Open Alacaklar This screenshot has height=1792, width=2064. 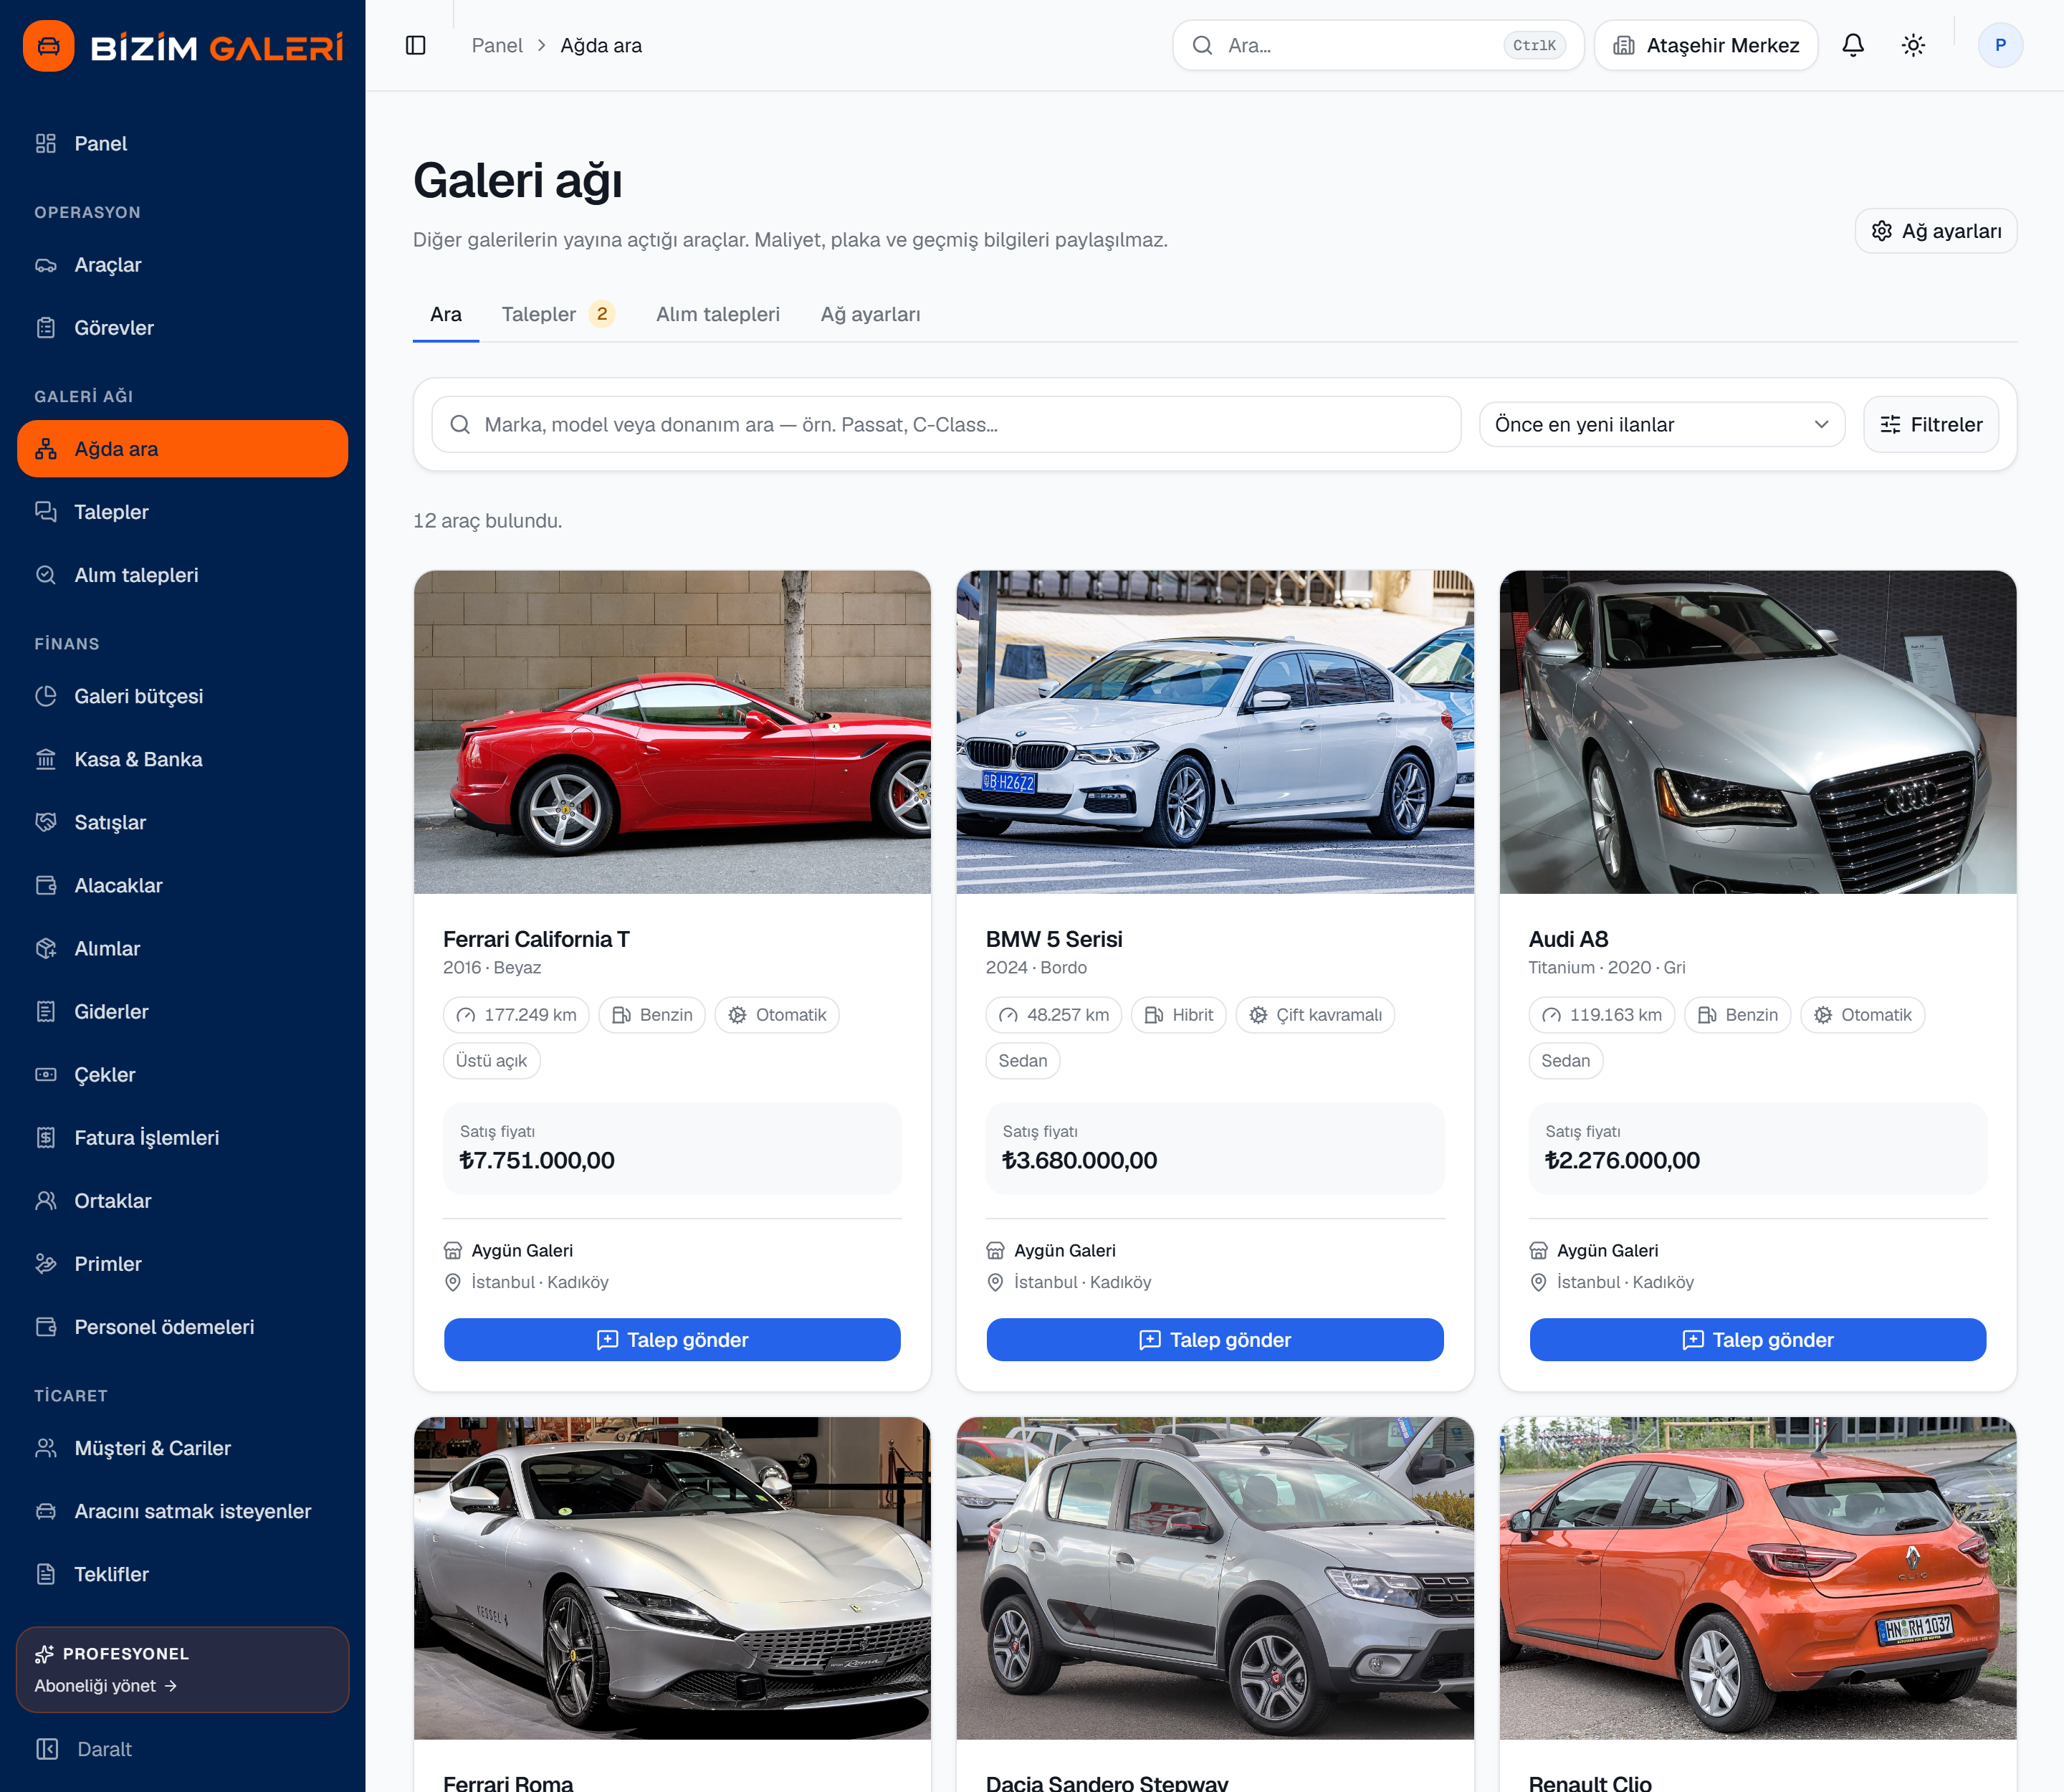[x=182, y=885]
